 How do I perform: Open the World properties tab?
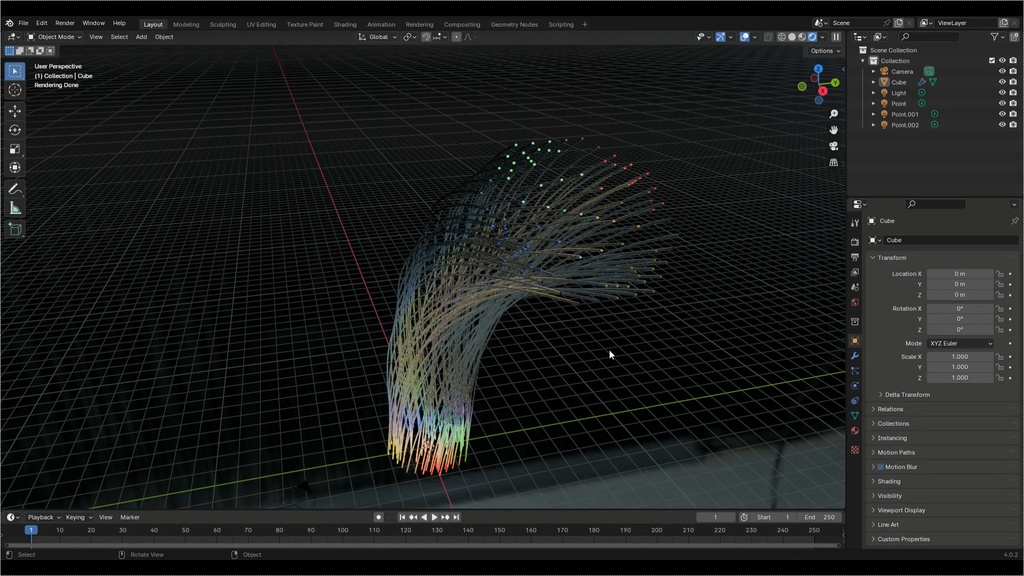(855, 302)
